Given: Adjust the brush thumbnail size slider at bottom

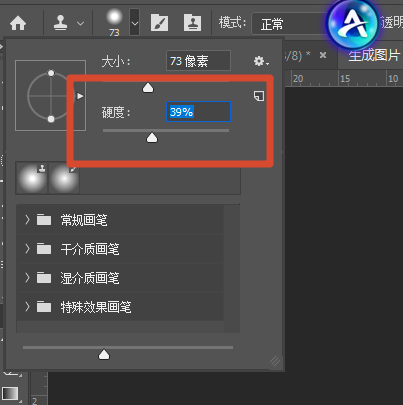Looking at the screenshot, I should pos(104,355).
